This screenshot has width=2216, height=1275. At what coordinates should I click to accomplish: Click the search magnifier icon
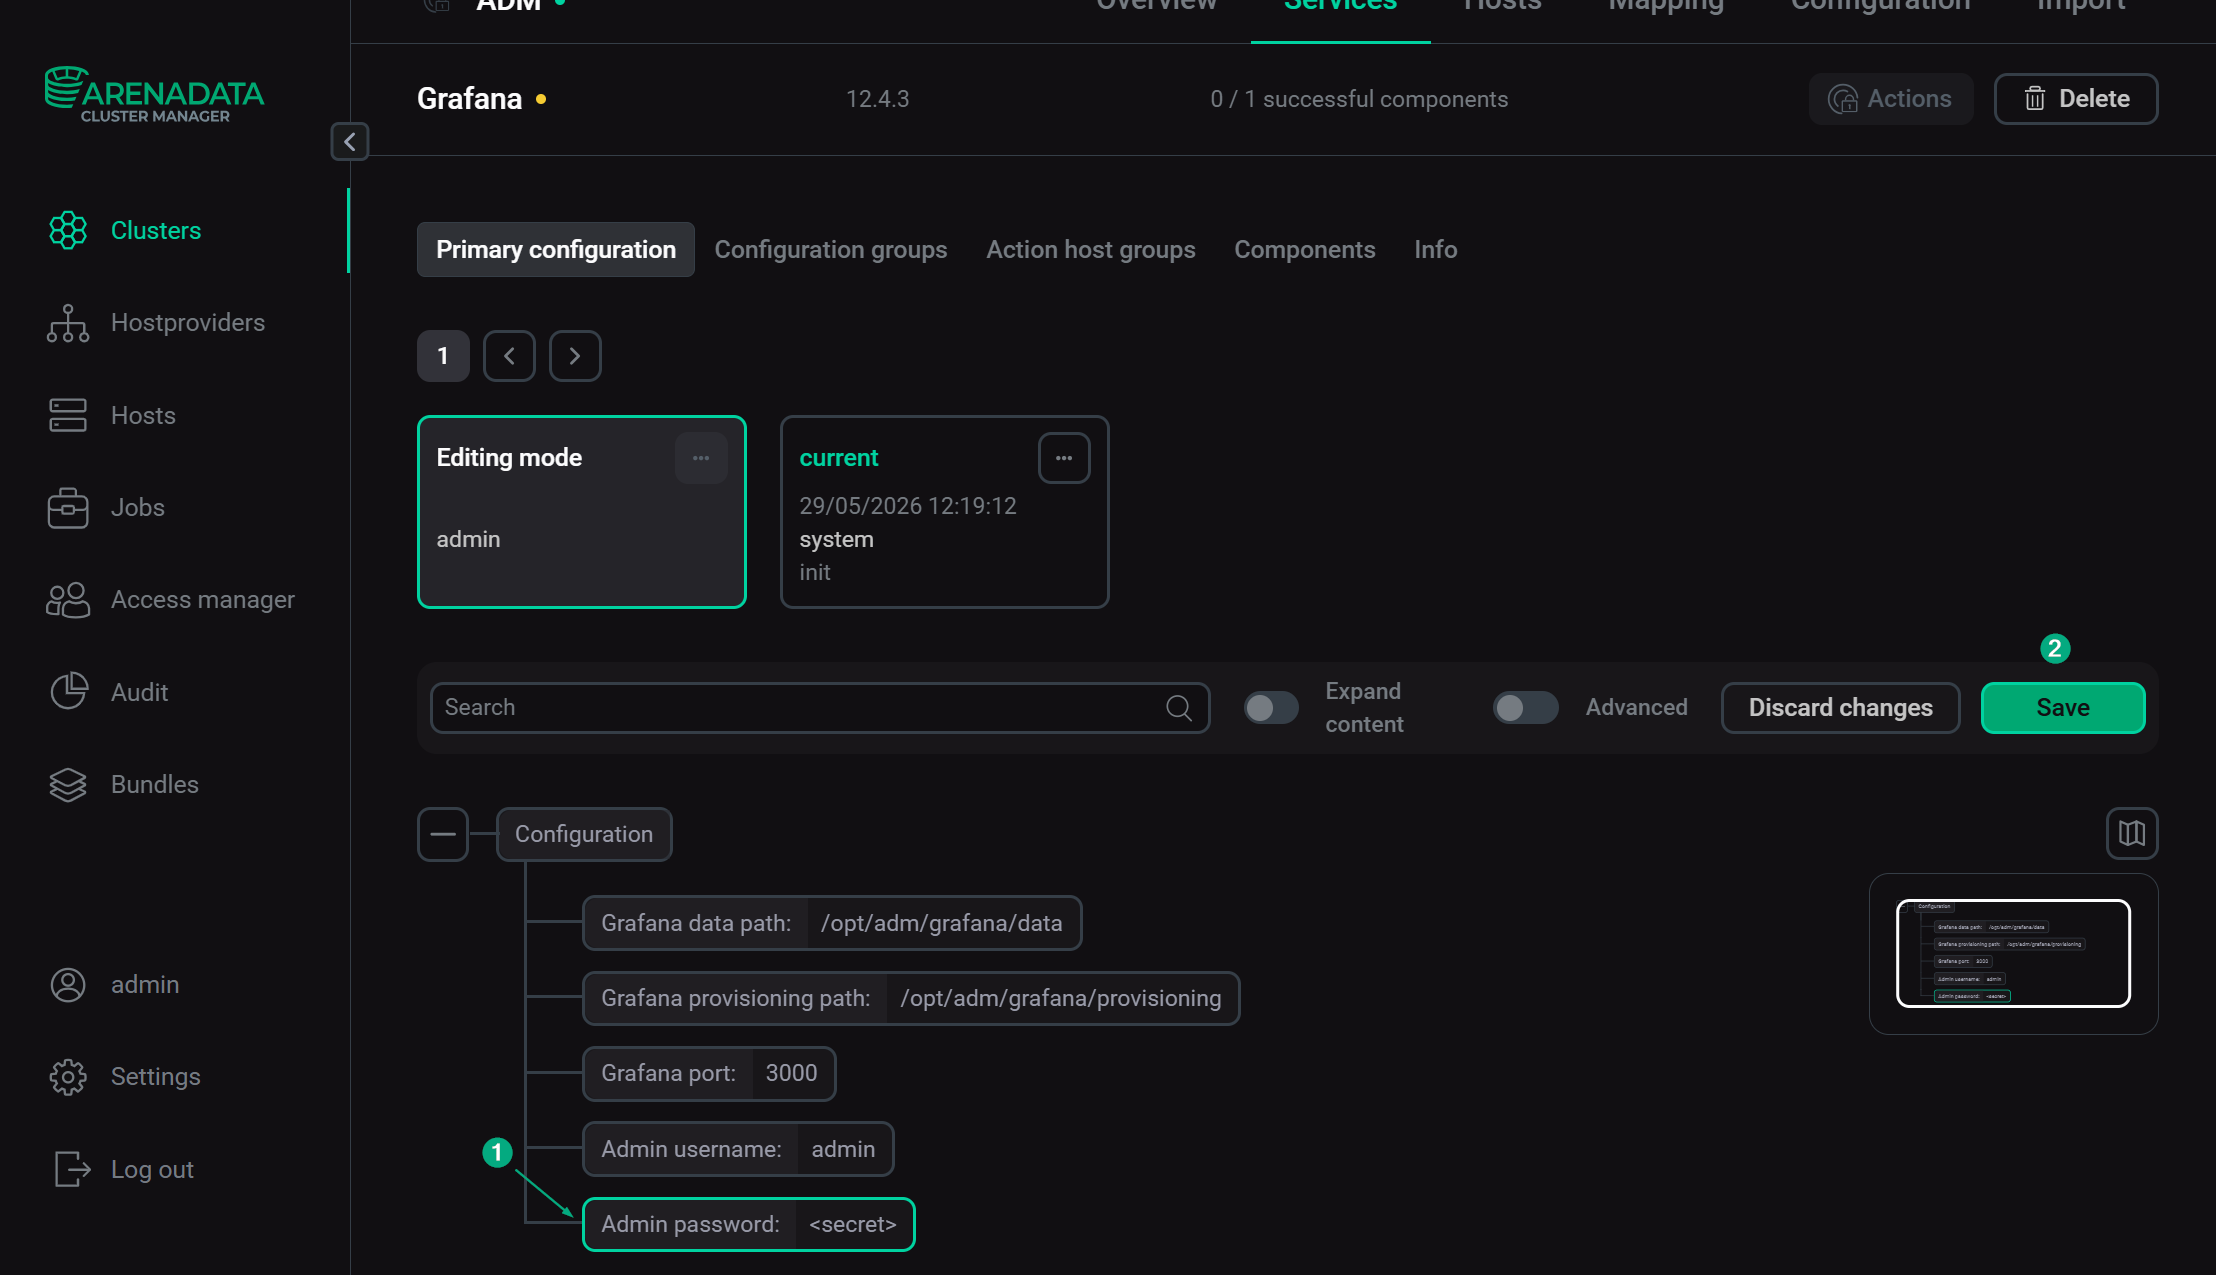click(1179, 708)
